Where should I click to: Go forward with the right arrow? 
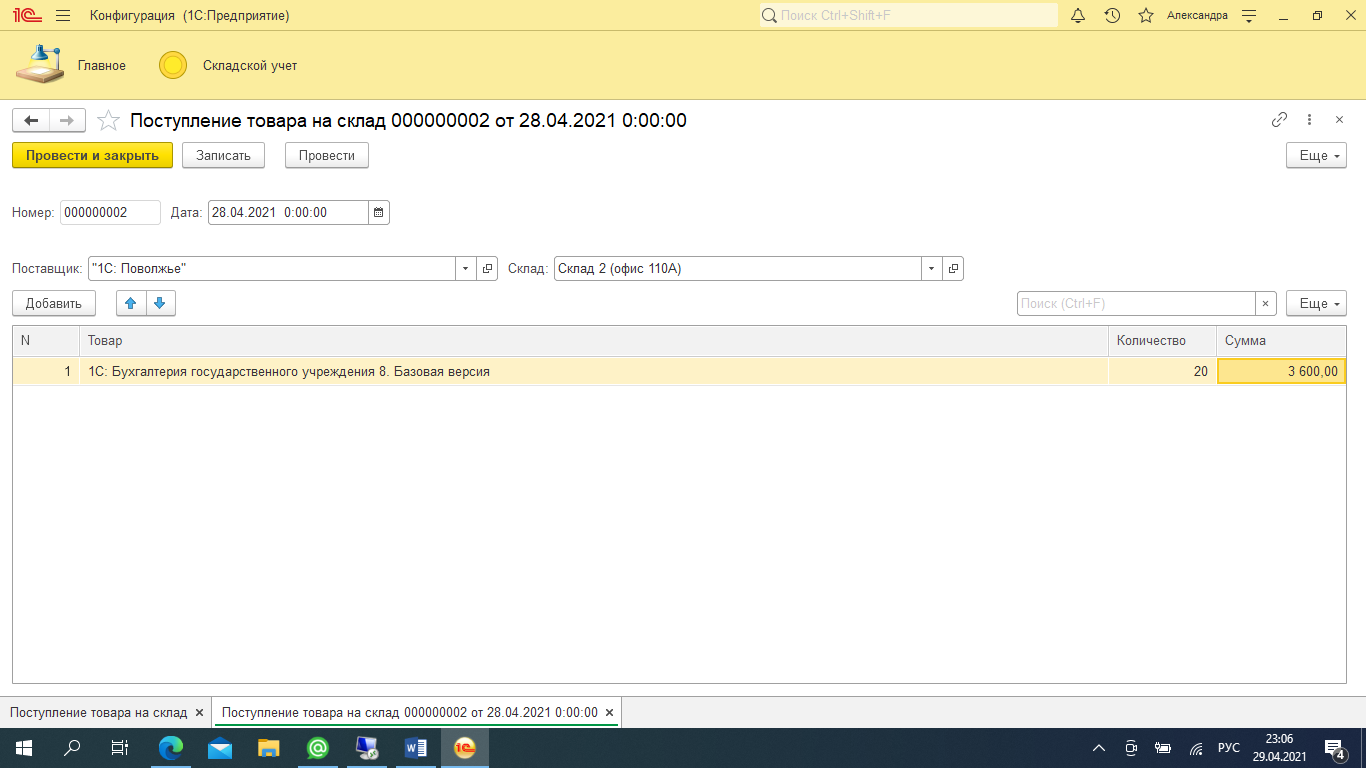tap(67, 121)
